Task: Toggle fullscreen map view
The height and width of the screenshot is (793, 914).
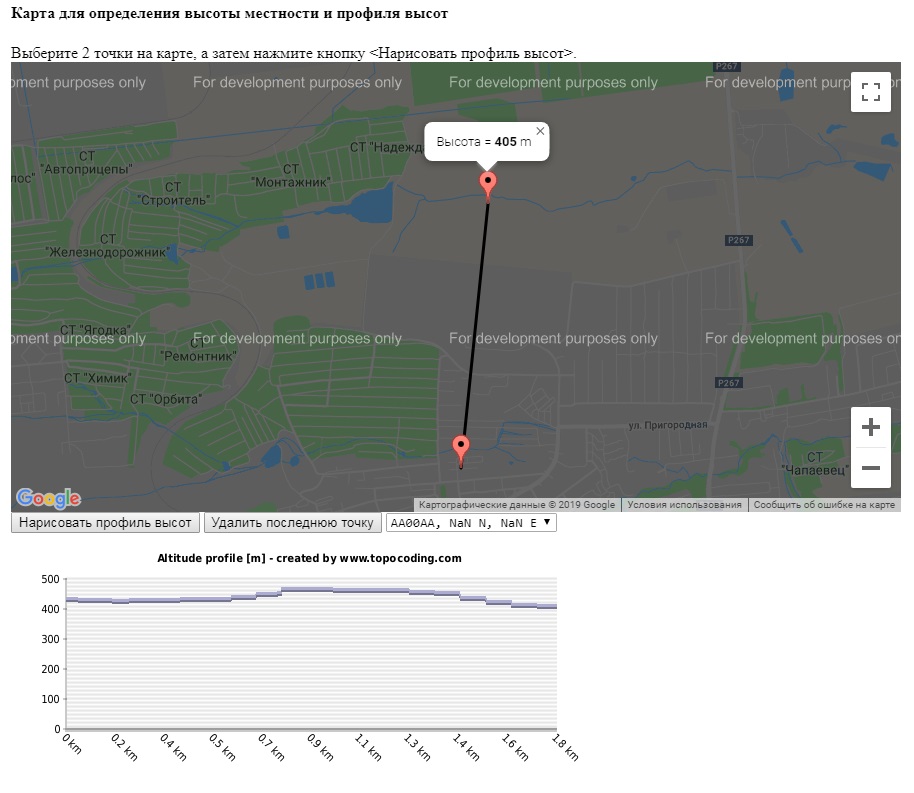Action: pos(870,92)
